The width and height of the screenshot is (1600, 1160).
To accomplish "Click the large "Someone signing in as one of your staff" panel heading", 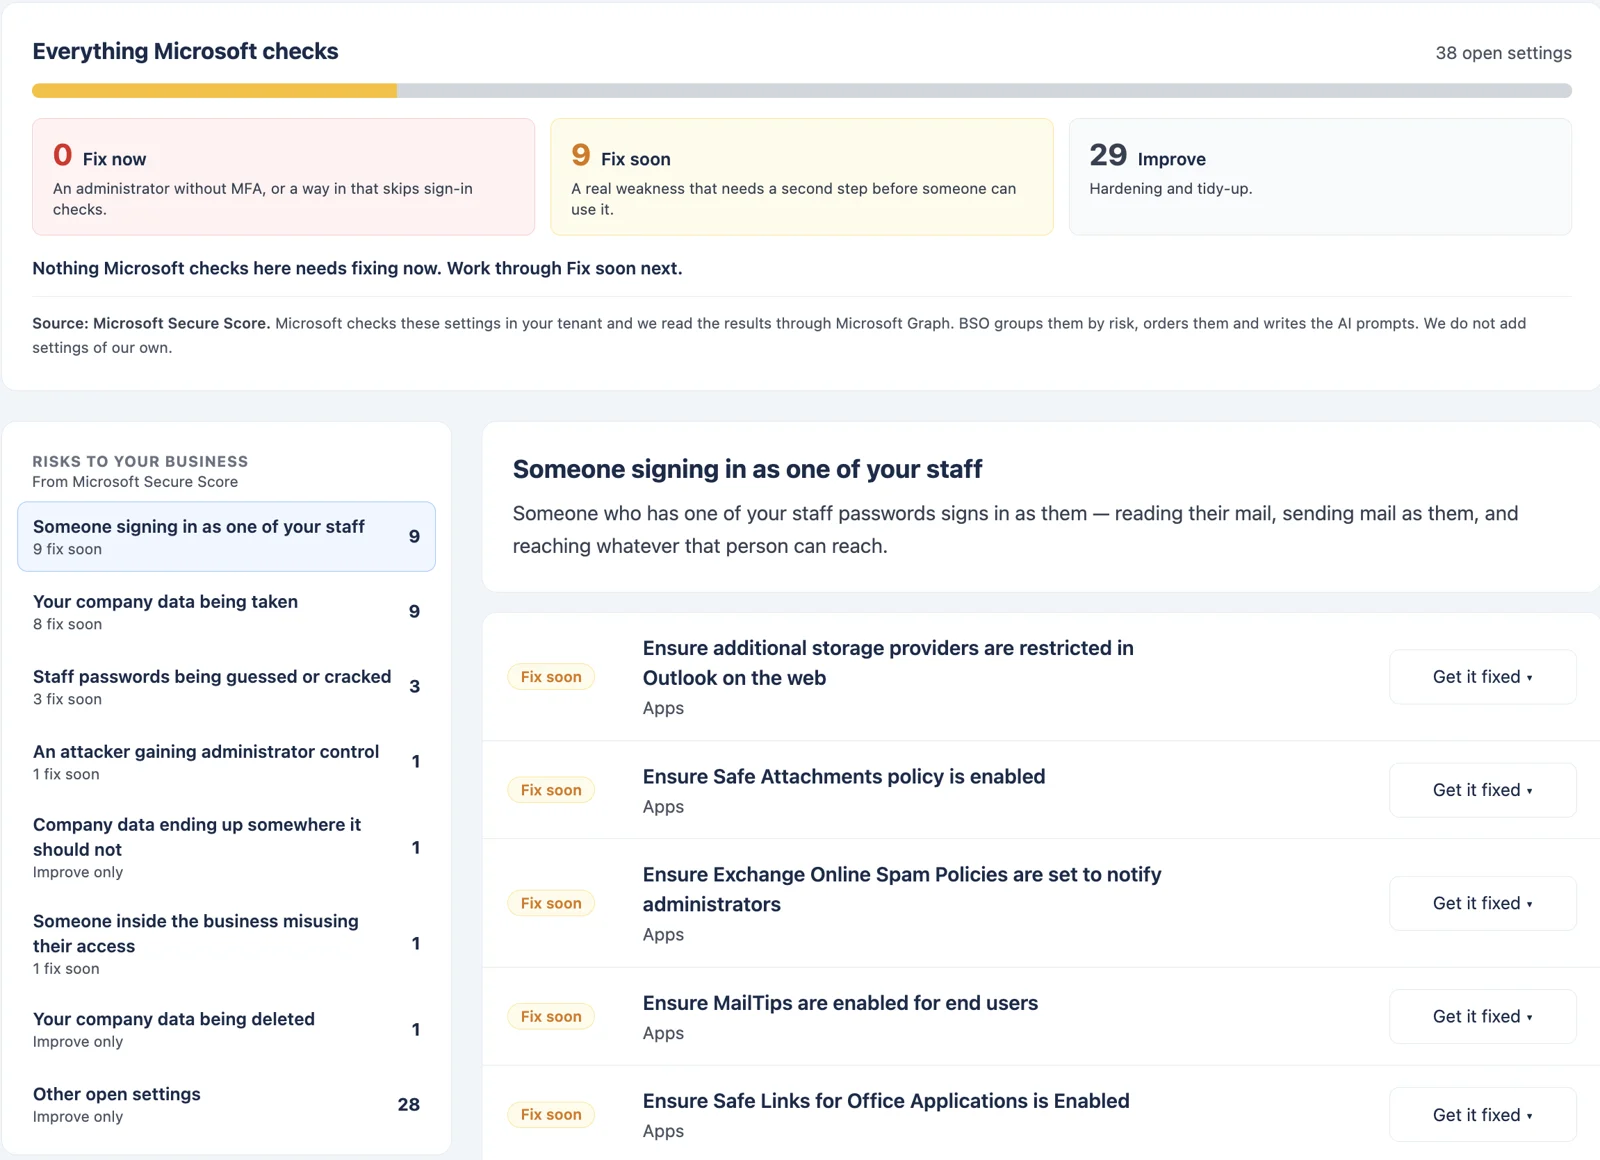I will pos(747,469).
